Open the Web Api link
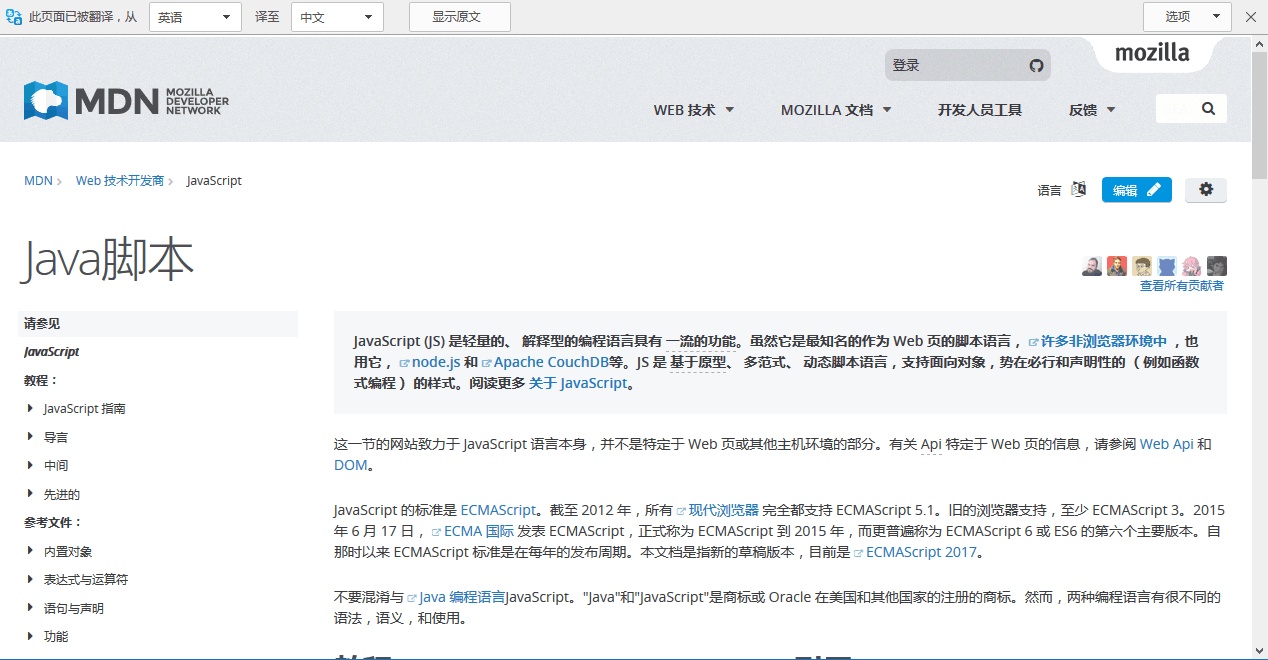Image resolution: width=1268 pixels, height=660 pixels. pyautogui.click(x=1167, y=444)
